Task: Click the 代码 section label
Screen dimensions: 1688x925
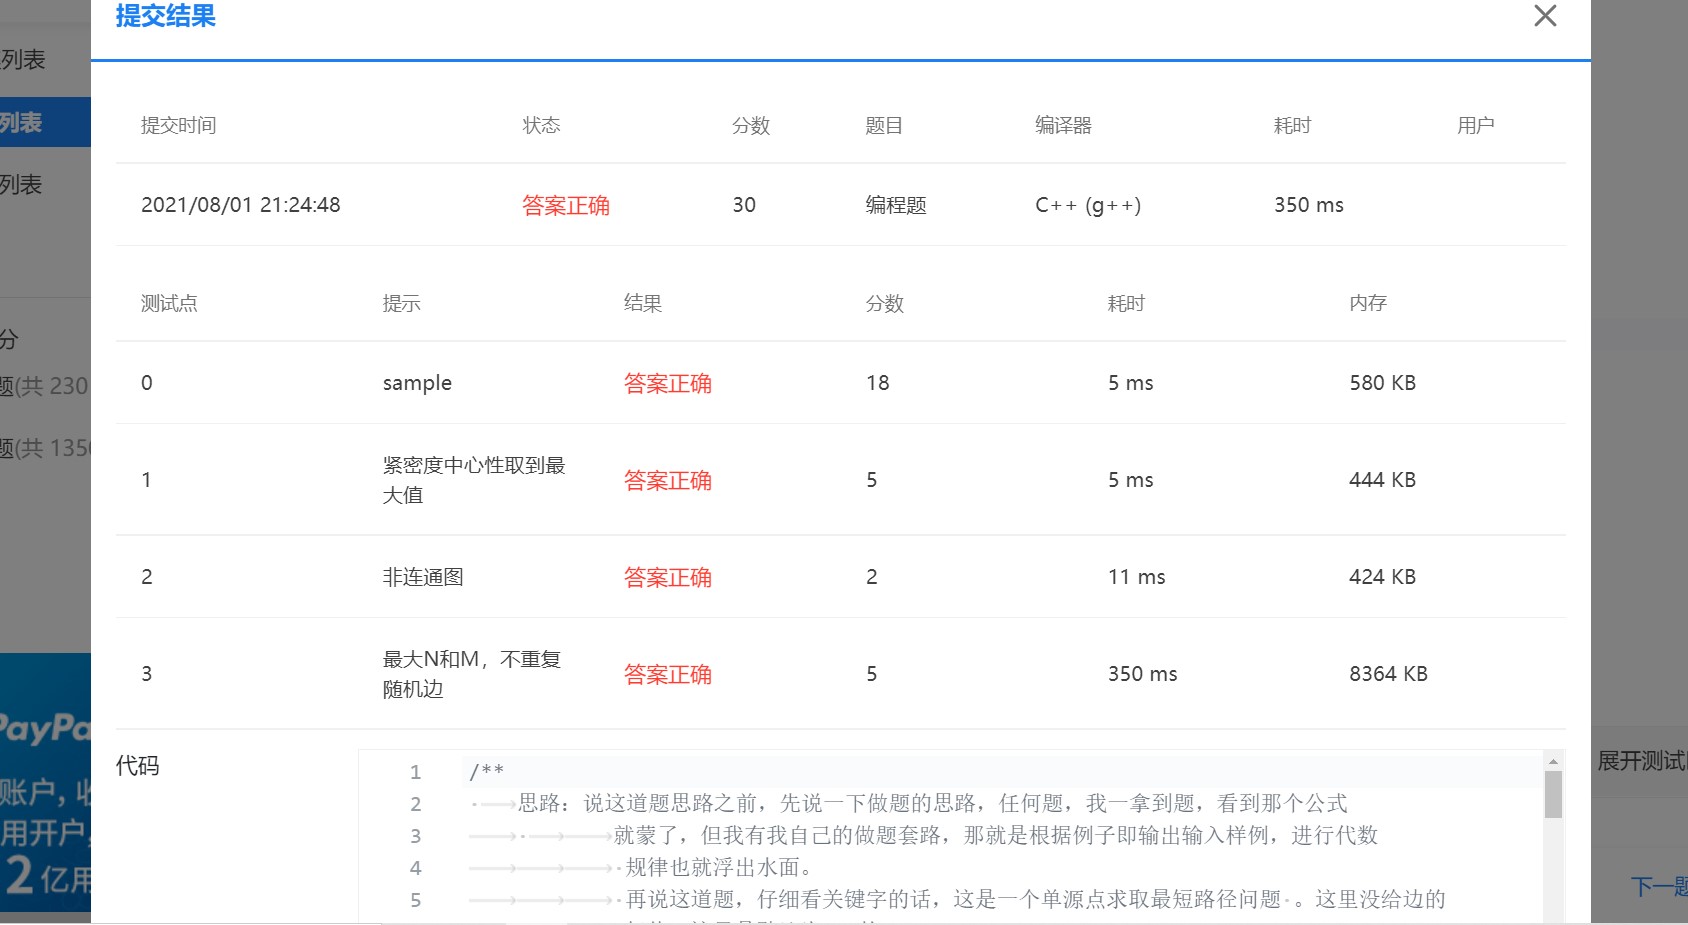Action: pos(137,766)
